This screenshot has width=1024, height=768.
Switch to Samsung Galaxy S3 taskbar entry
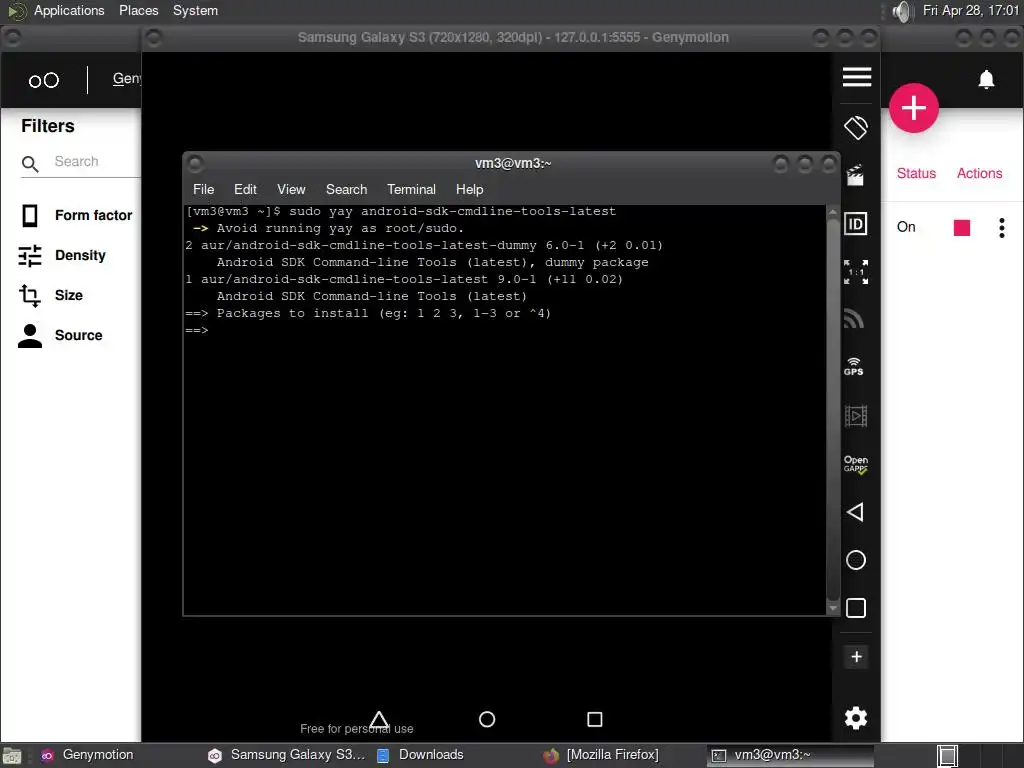coord(287,755)
